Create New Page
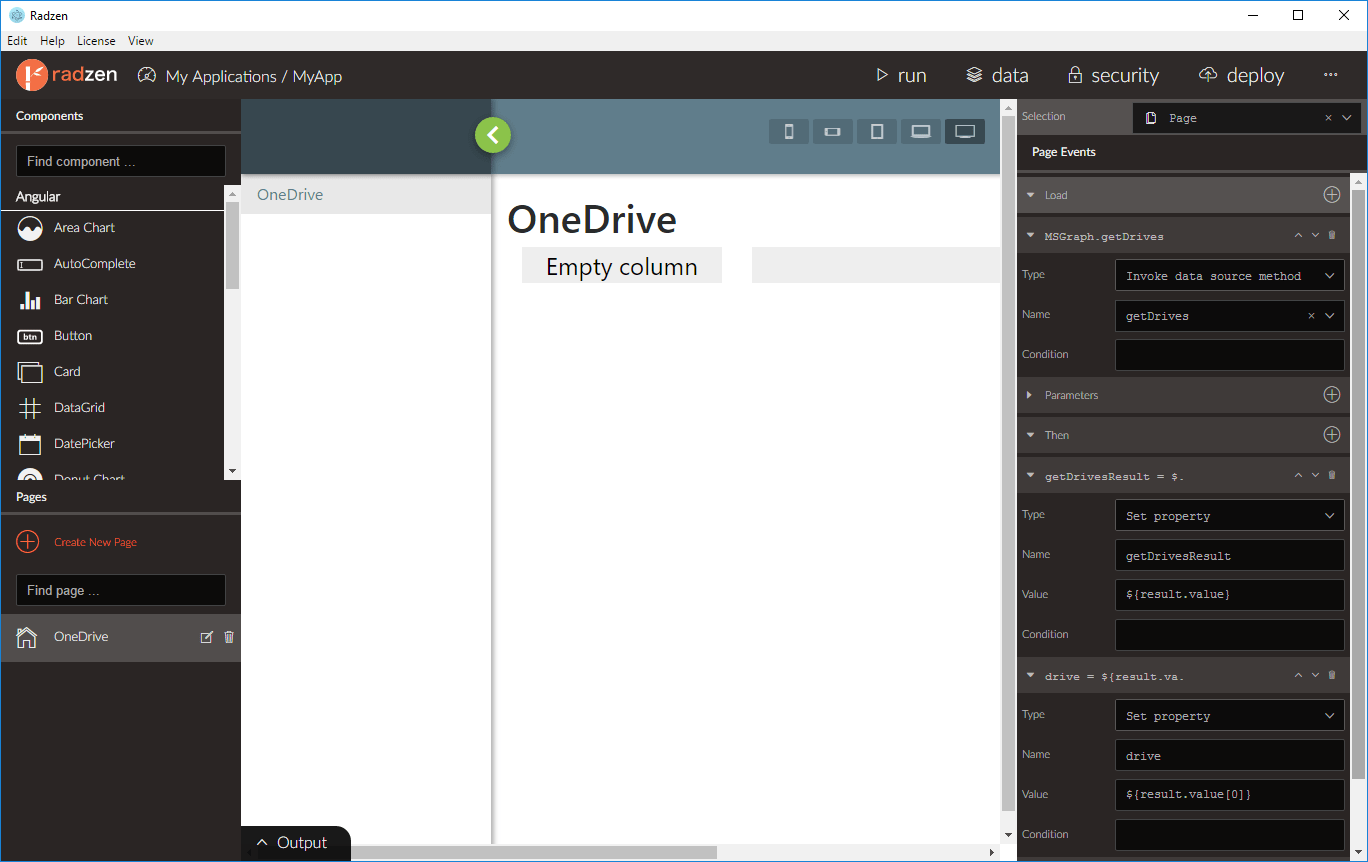 pyautogui.click(x=77, y=542)
